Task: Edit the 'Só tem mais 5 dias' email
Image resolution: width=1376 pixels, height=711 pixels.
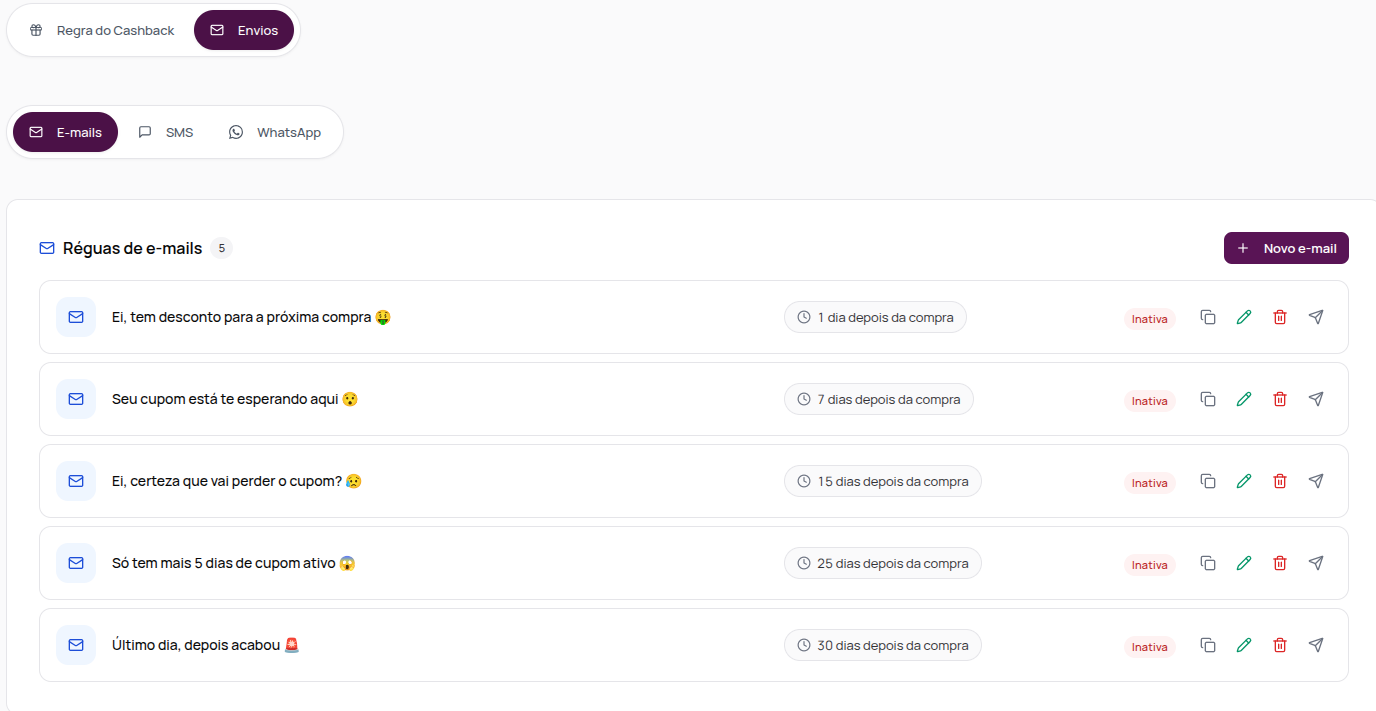Action: 1244,563
